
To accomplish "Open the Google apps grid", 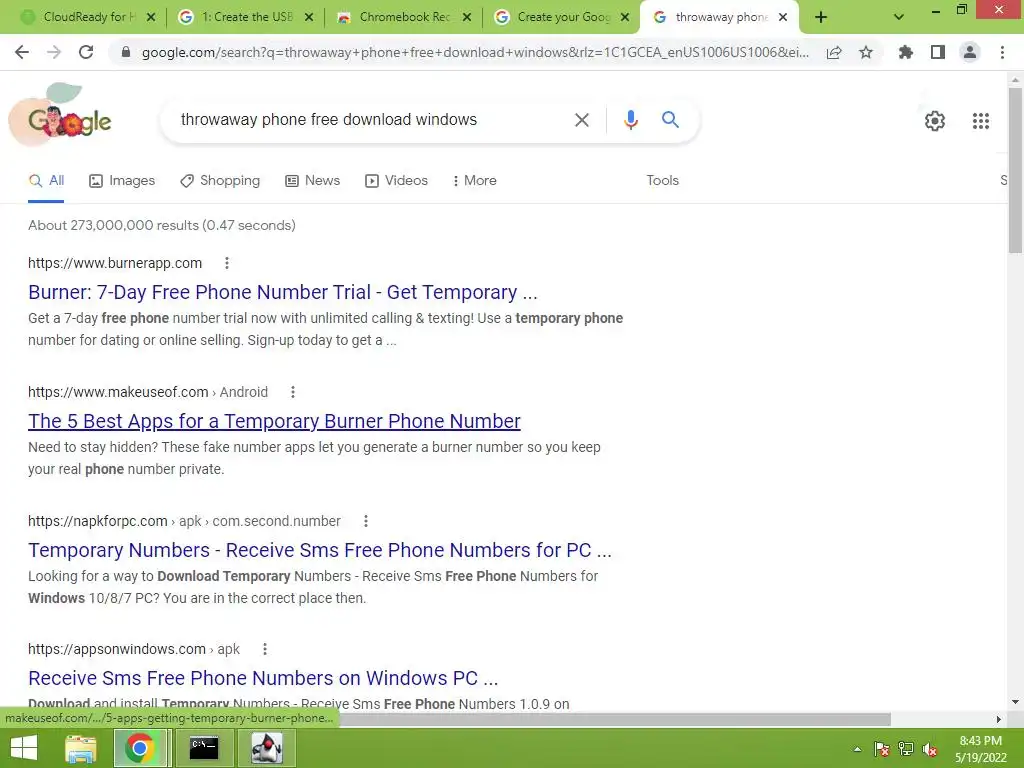I will [980, 121].
